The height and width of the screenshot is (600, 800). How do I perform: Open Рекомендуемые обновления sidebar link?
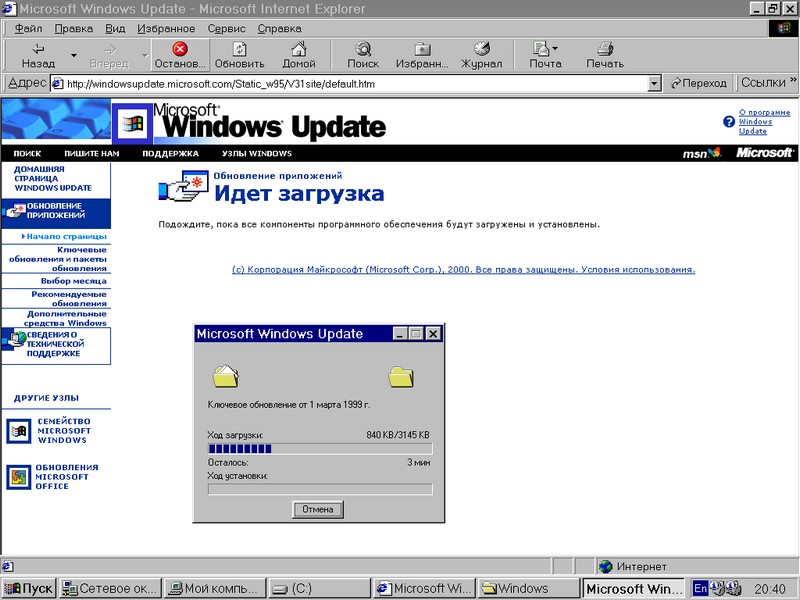69,299
